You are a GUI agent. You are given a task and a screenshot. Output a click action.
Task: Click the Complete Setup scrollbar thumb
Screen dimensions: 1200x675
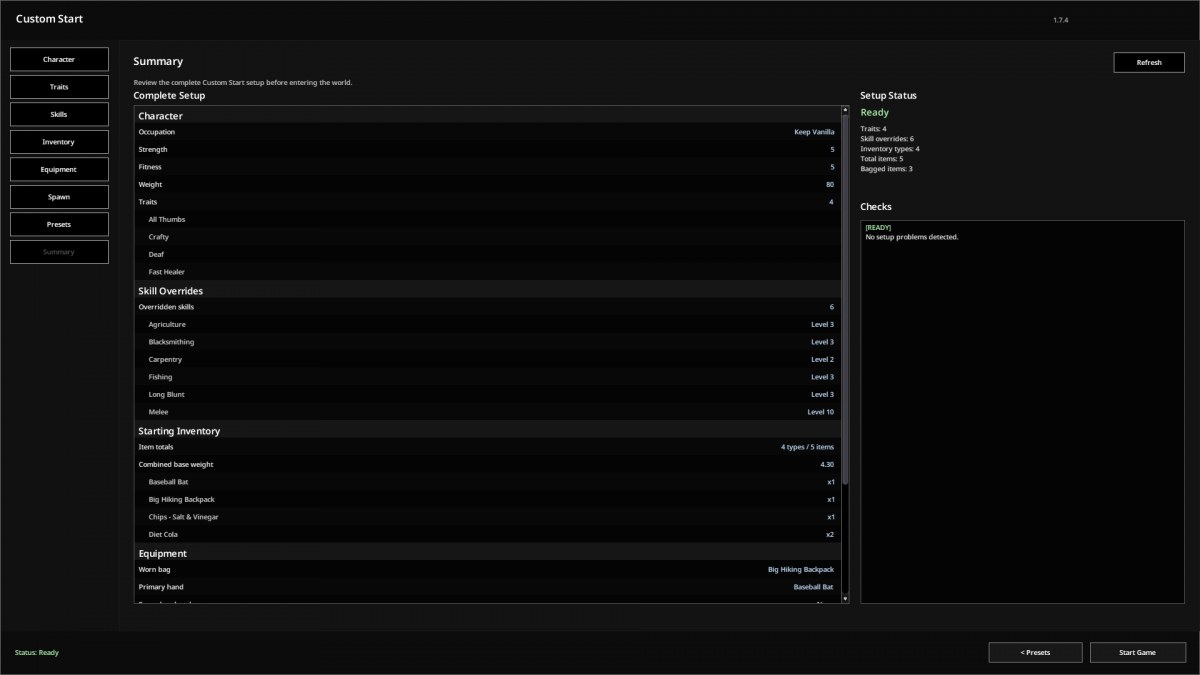[845, 298]
